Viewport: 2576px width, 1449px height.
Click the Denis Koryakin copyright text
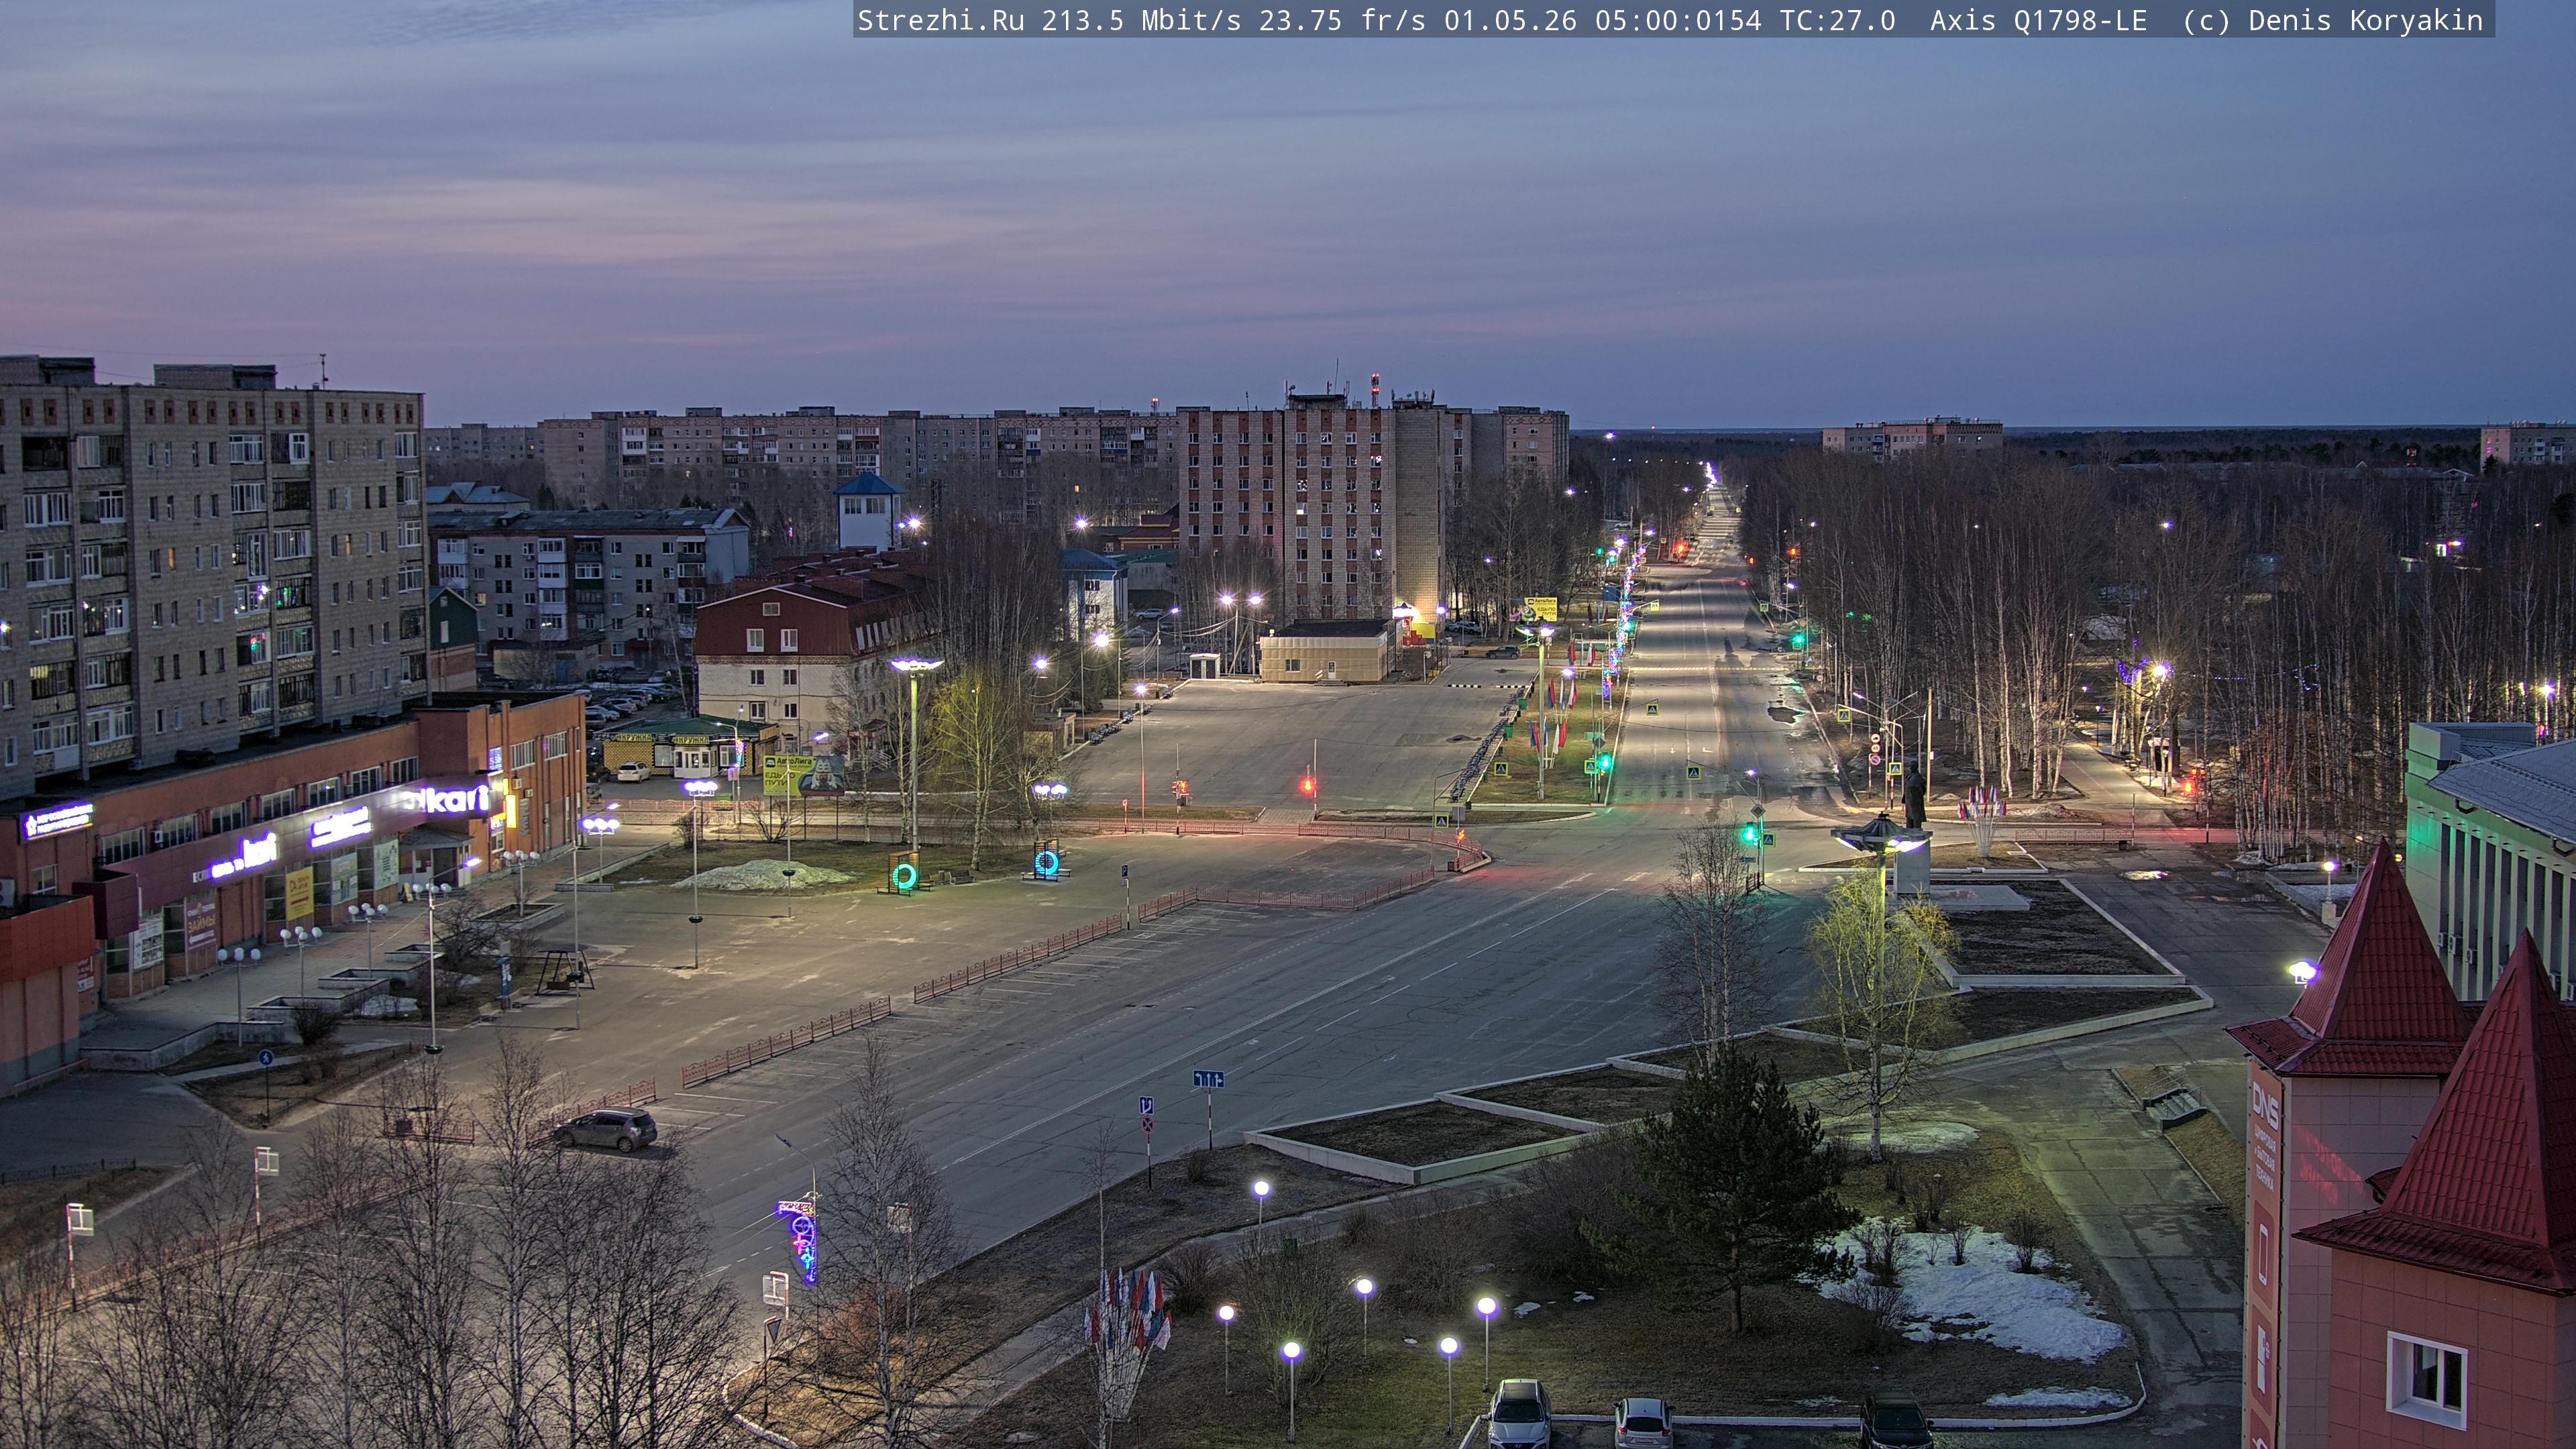point(2366,20)
